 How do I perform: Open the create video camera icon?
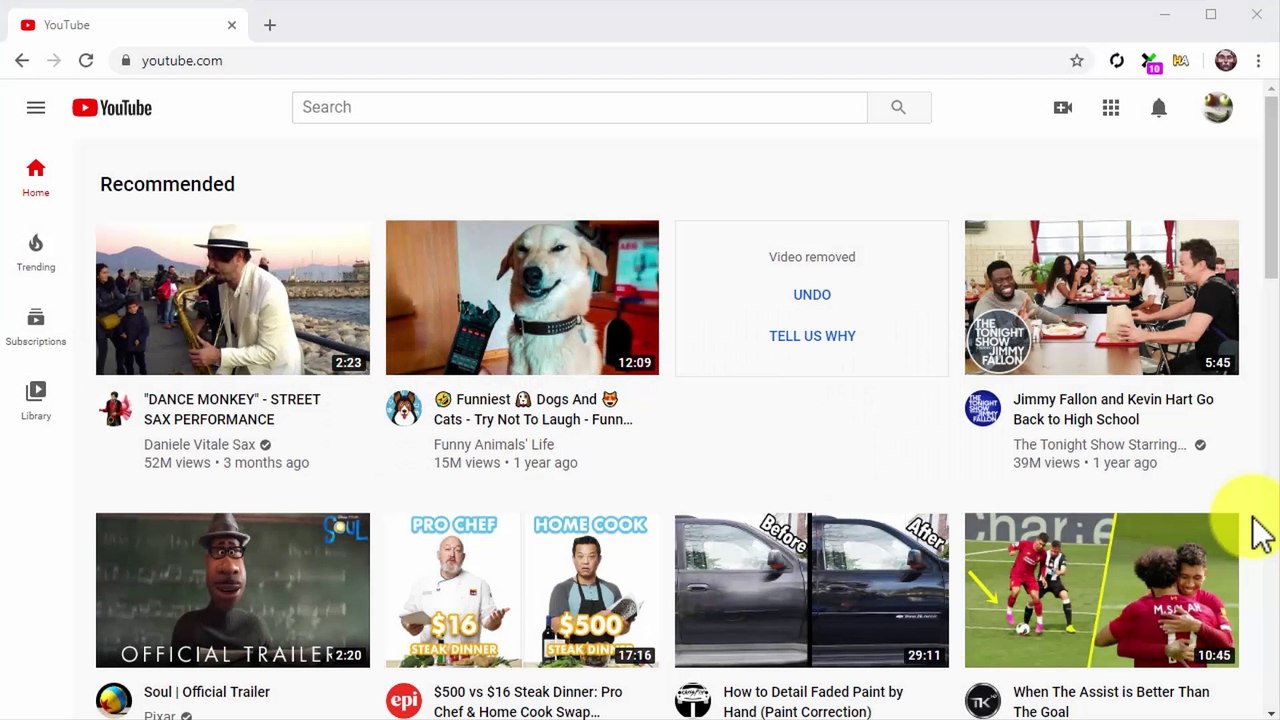1063,107
